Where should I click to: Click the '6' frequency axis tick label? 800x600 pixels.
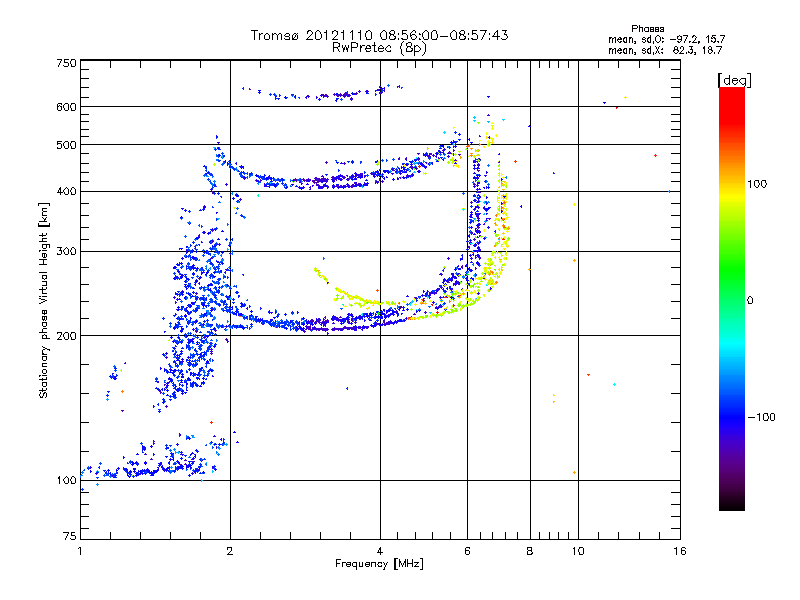coord(467,551)
